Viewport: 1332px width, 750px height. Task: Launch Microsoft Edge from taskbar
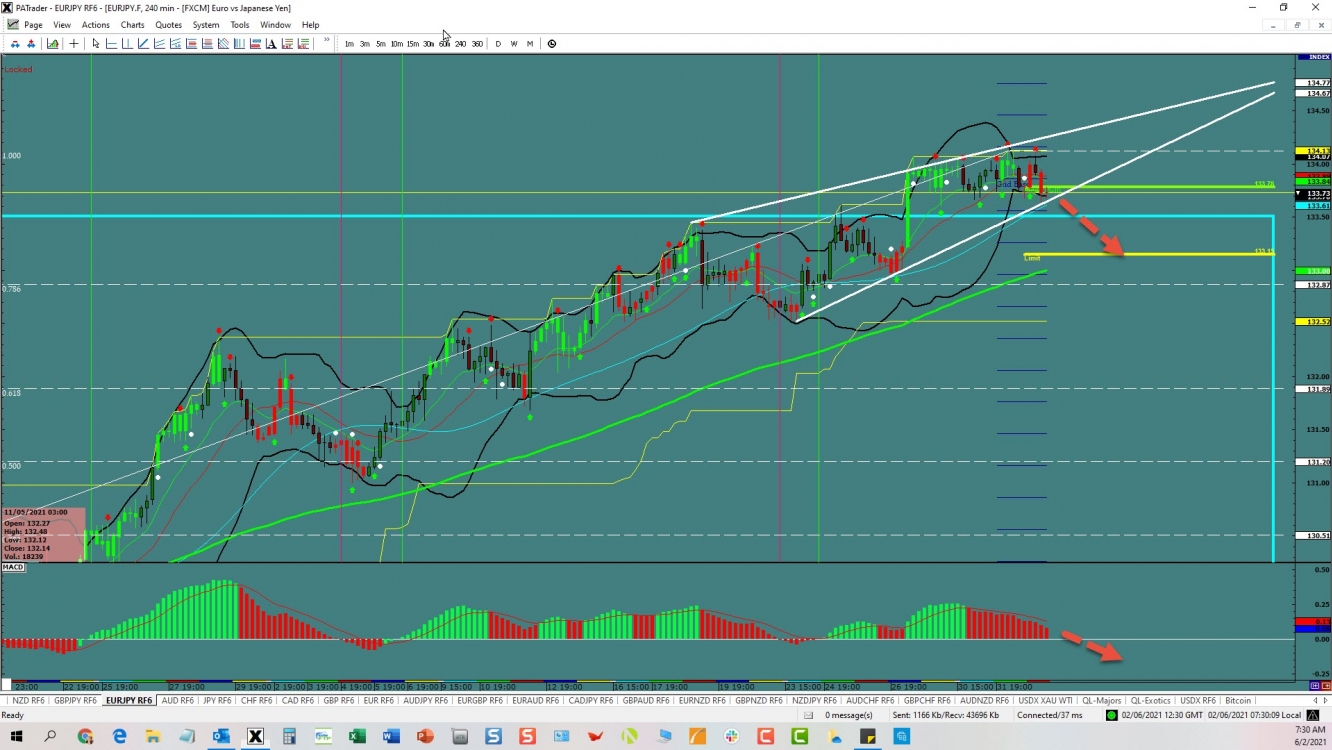coord(119,737)
